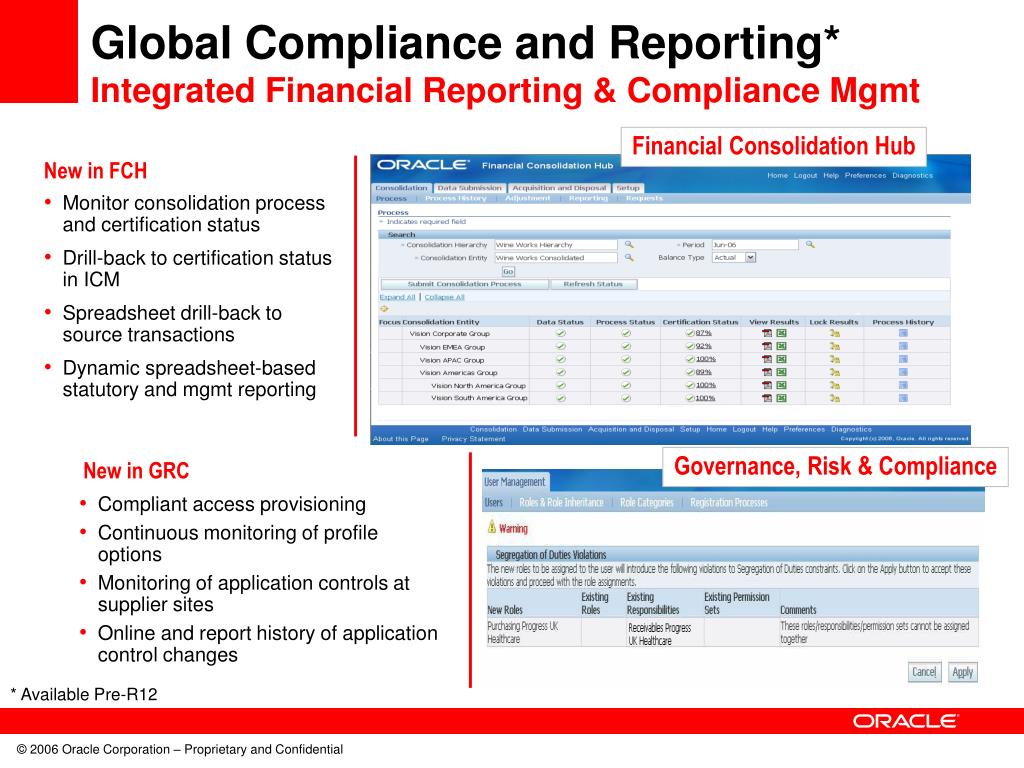The image size is (1024, 768).
Task: Open search icon for Consolidation Entity field
Action: tap(629, 257)
